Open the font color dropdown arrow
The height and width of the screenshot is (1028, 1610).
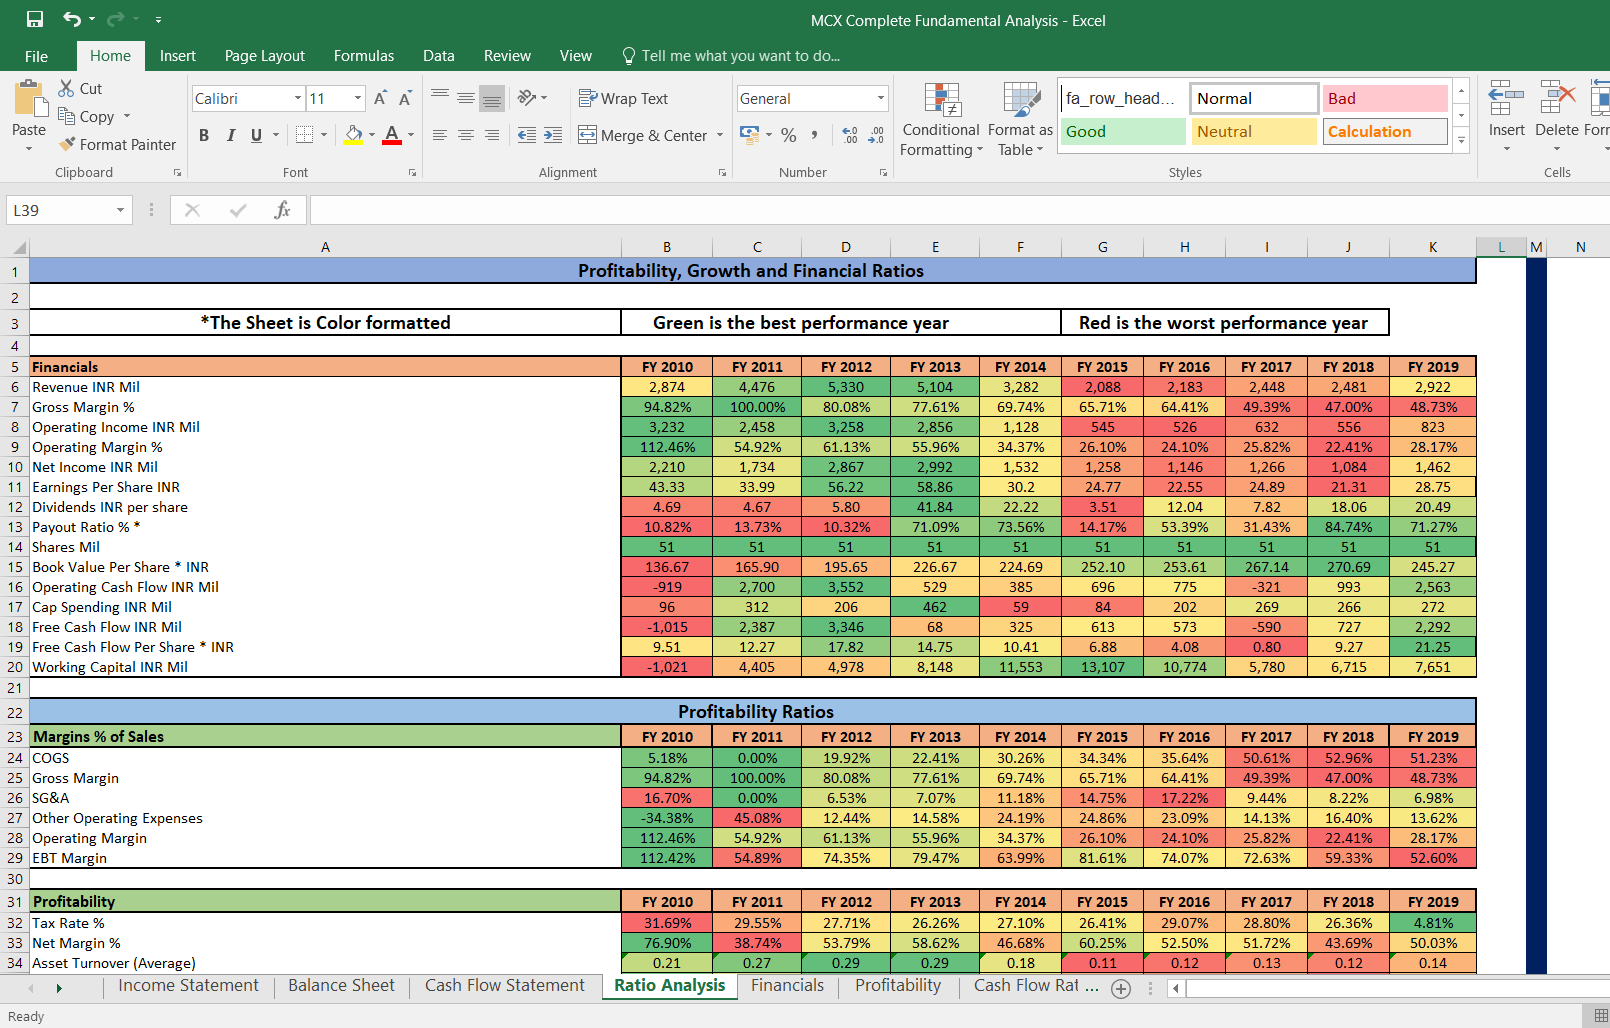pyautogui.click(x=410, y=135)
